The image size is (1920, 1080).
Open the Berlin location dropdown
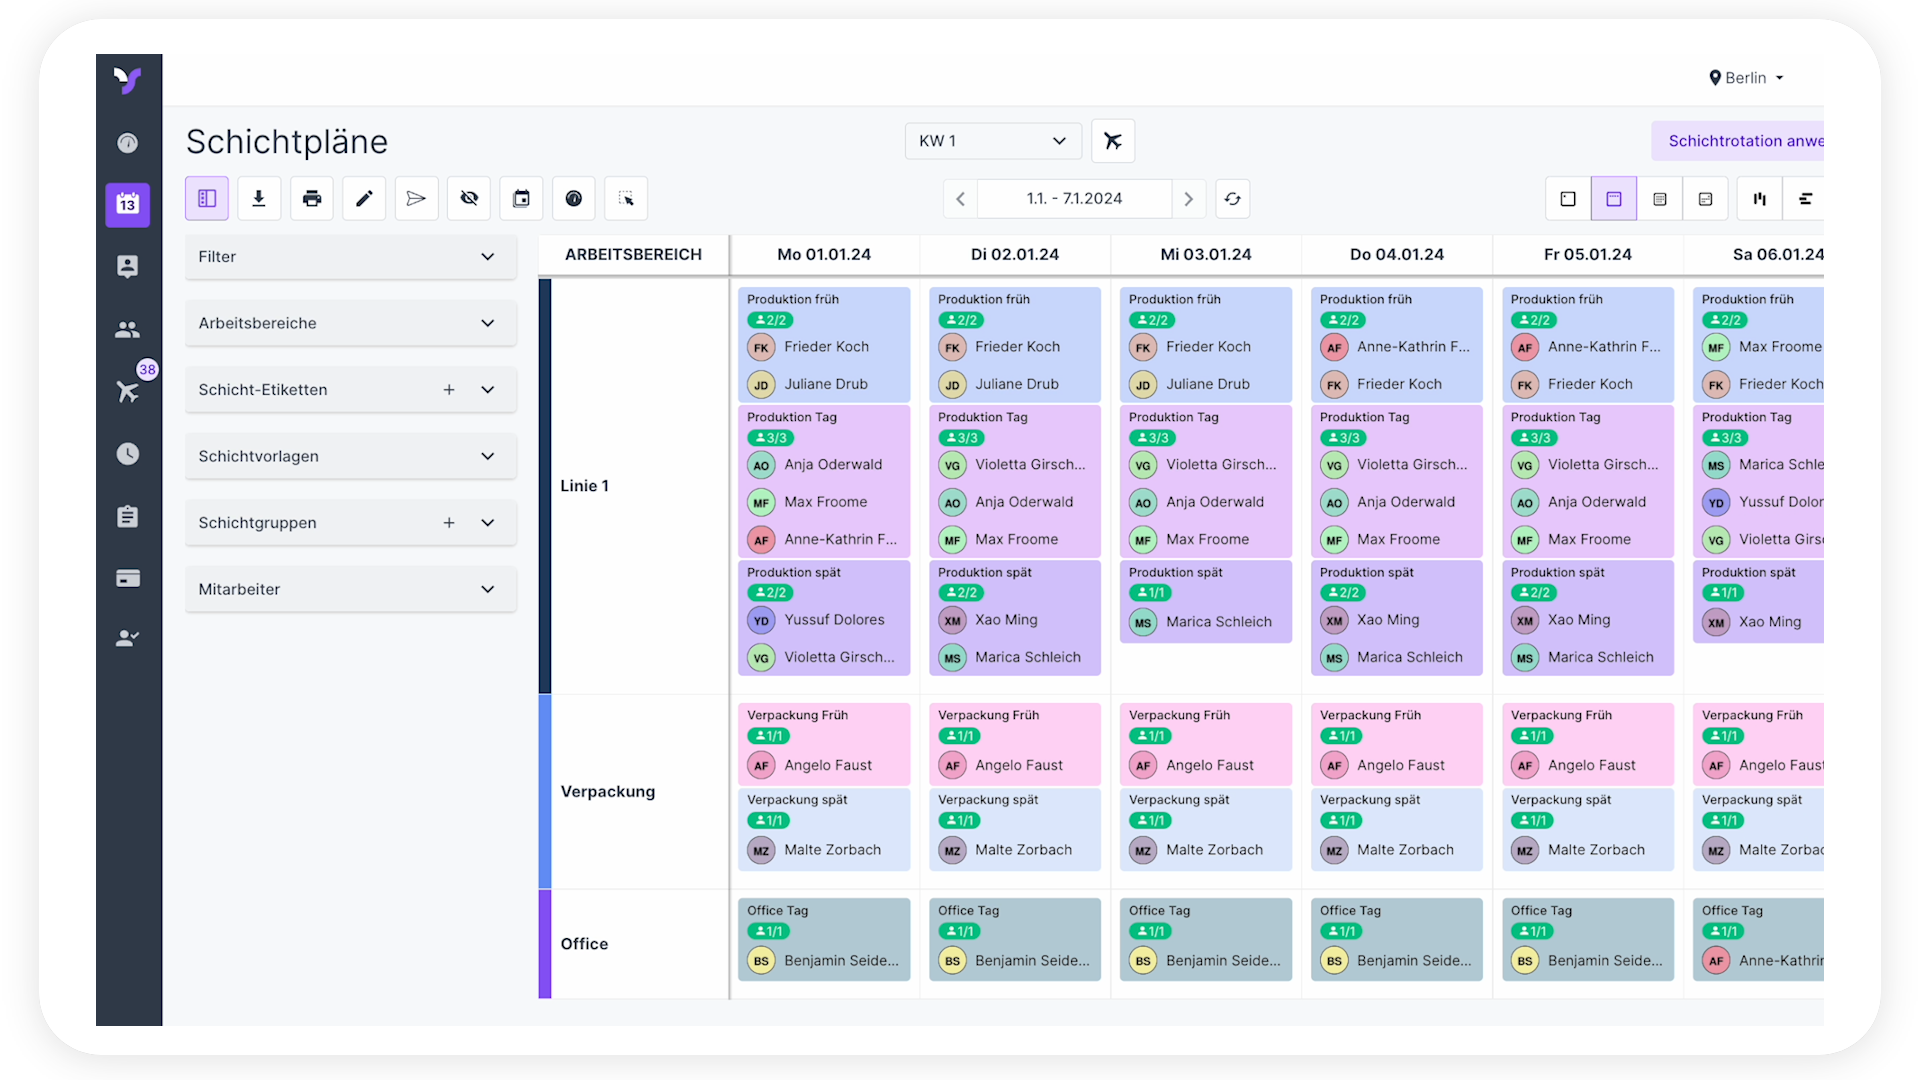tap(1747, 78)
